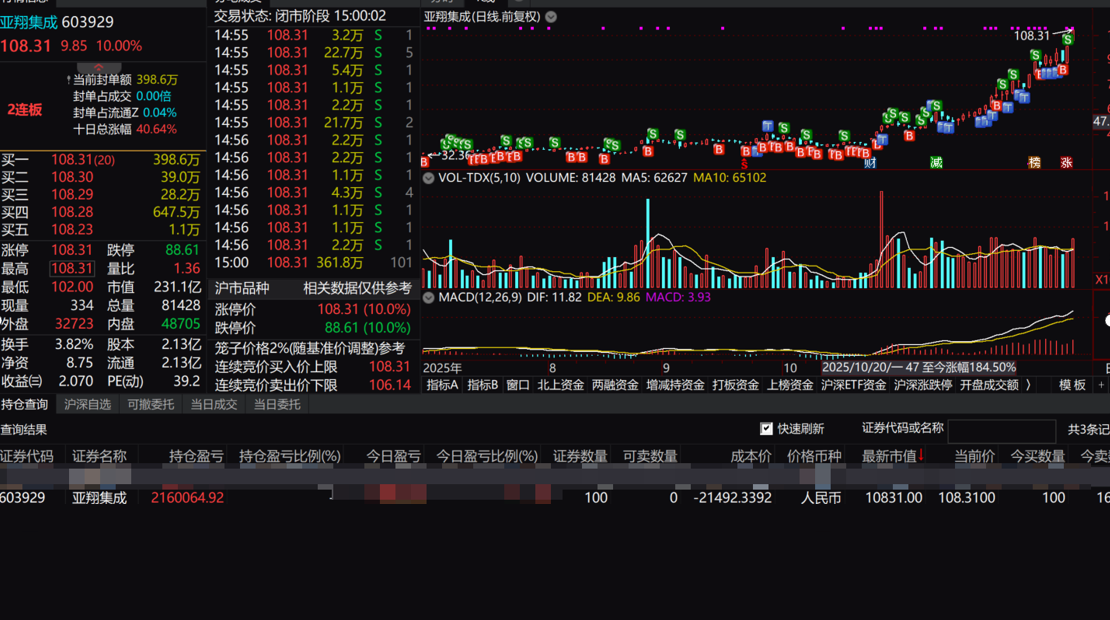The width and height of the screenshot is (1110, 620).
Task: Switch to the 当日成交 tab
Action: point(214,405)
